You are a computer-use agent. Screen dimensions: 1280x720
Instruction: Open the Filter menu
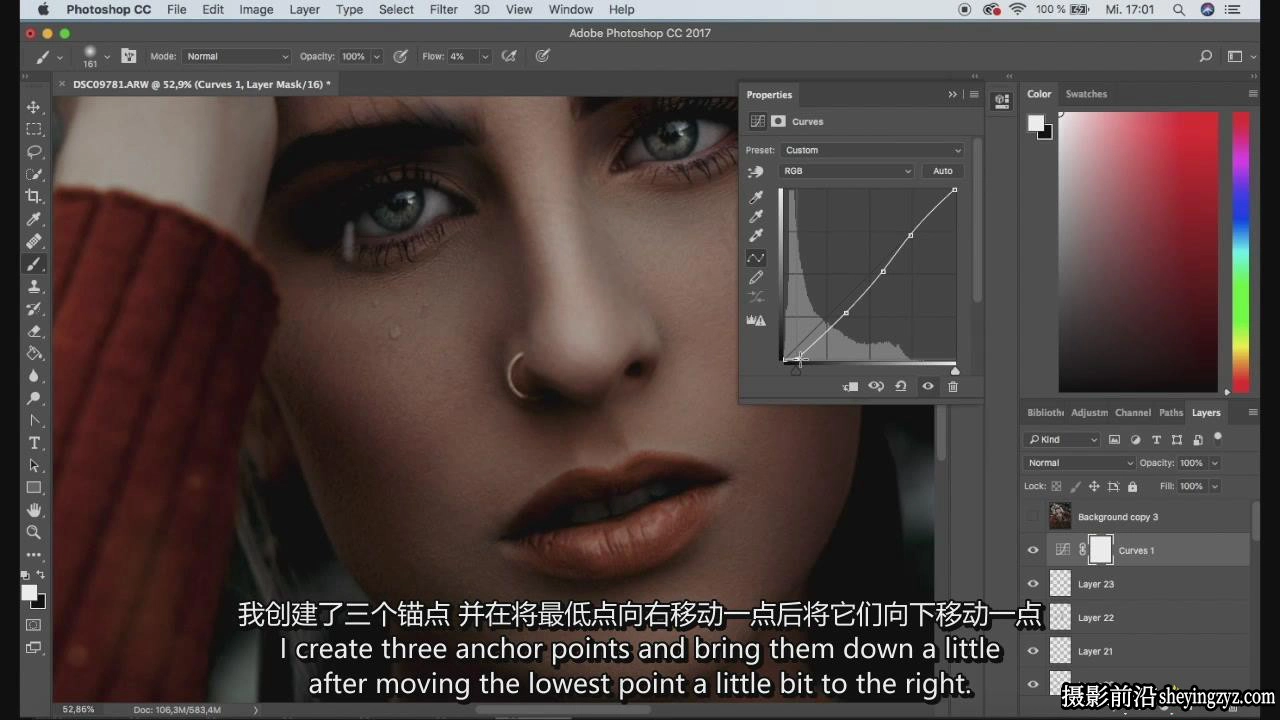443,9
